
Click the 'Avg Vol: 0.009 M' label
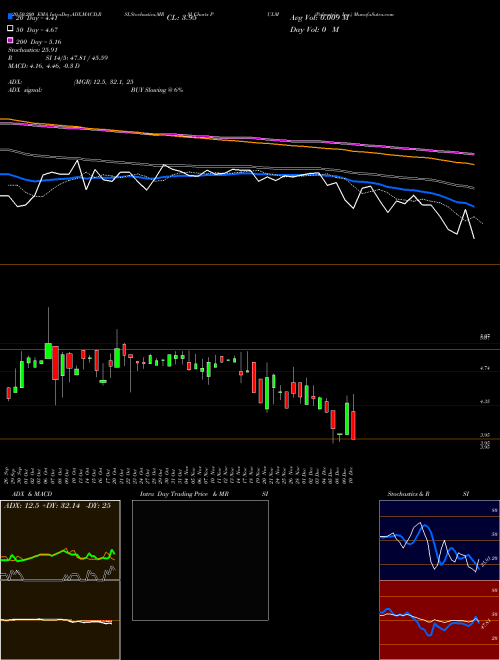[320, 18]
